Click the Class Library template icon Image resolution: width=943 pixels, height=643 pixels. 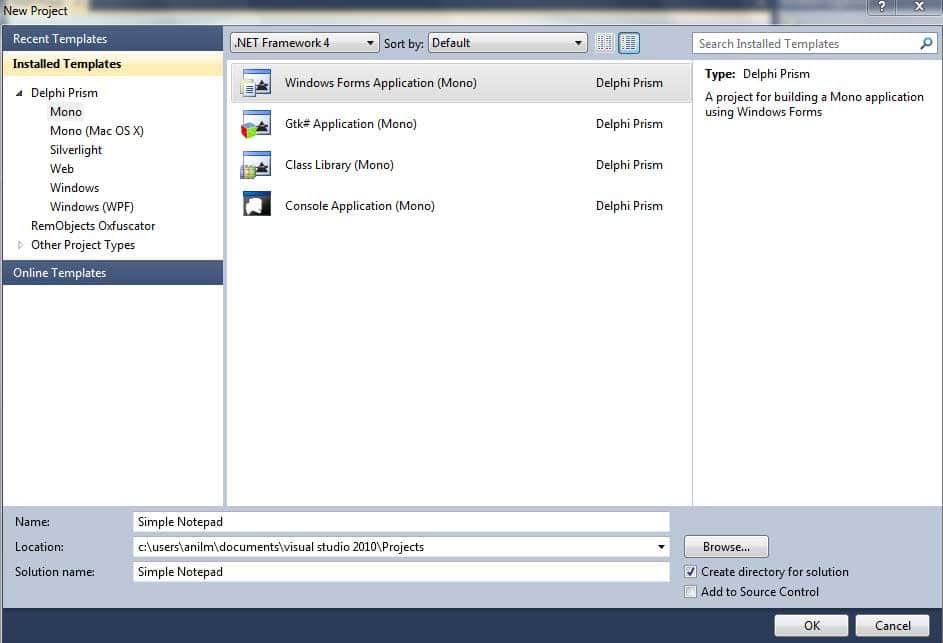(x=257, y=165)
